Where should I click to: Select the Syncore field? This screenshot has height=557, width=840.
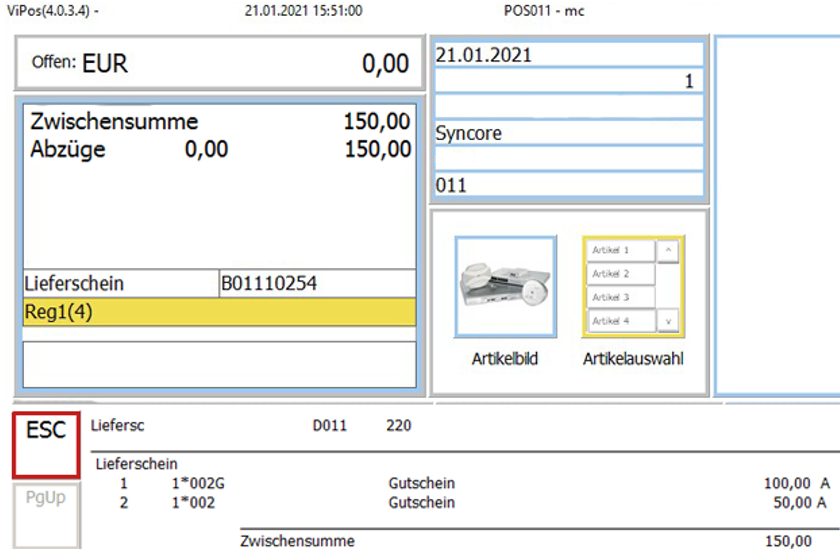coord(568,133)
